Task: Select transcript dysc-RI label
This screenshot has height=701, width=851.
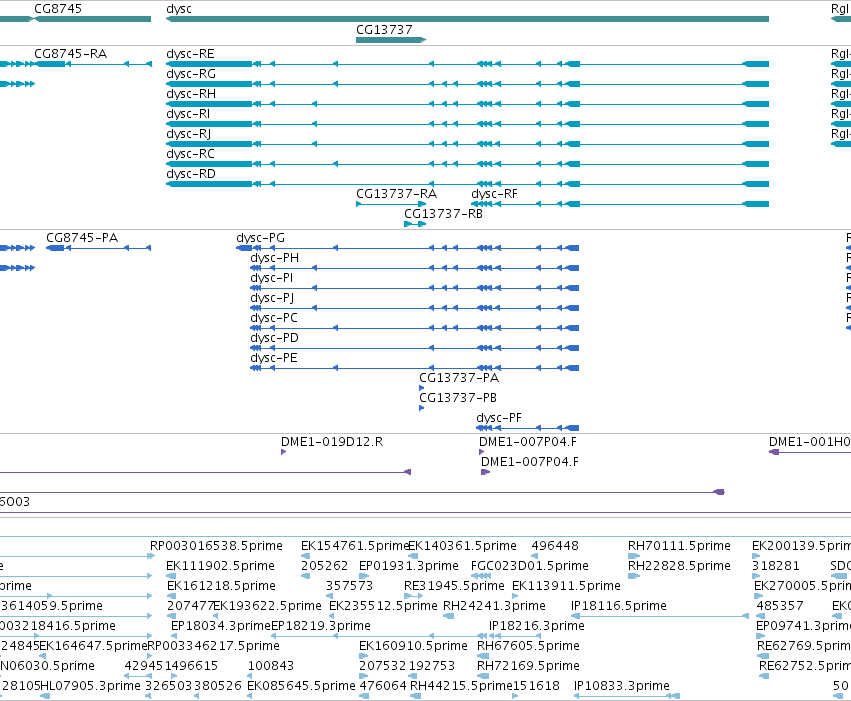Action: point(188,114)
